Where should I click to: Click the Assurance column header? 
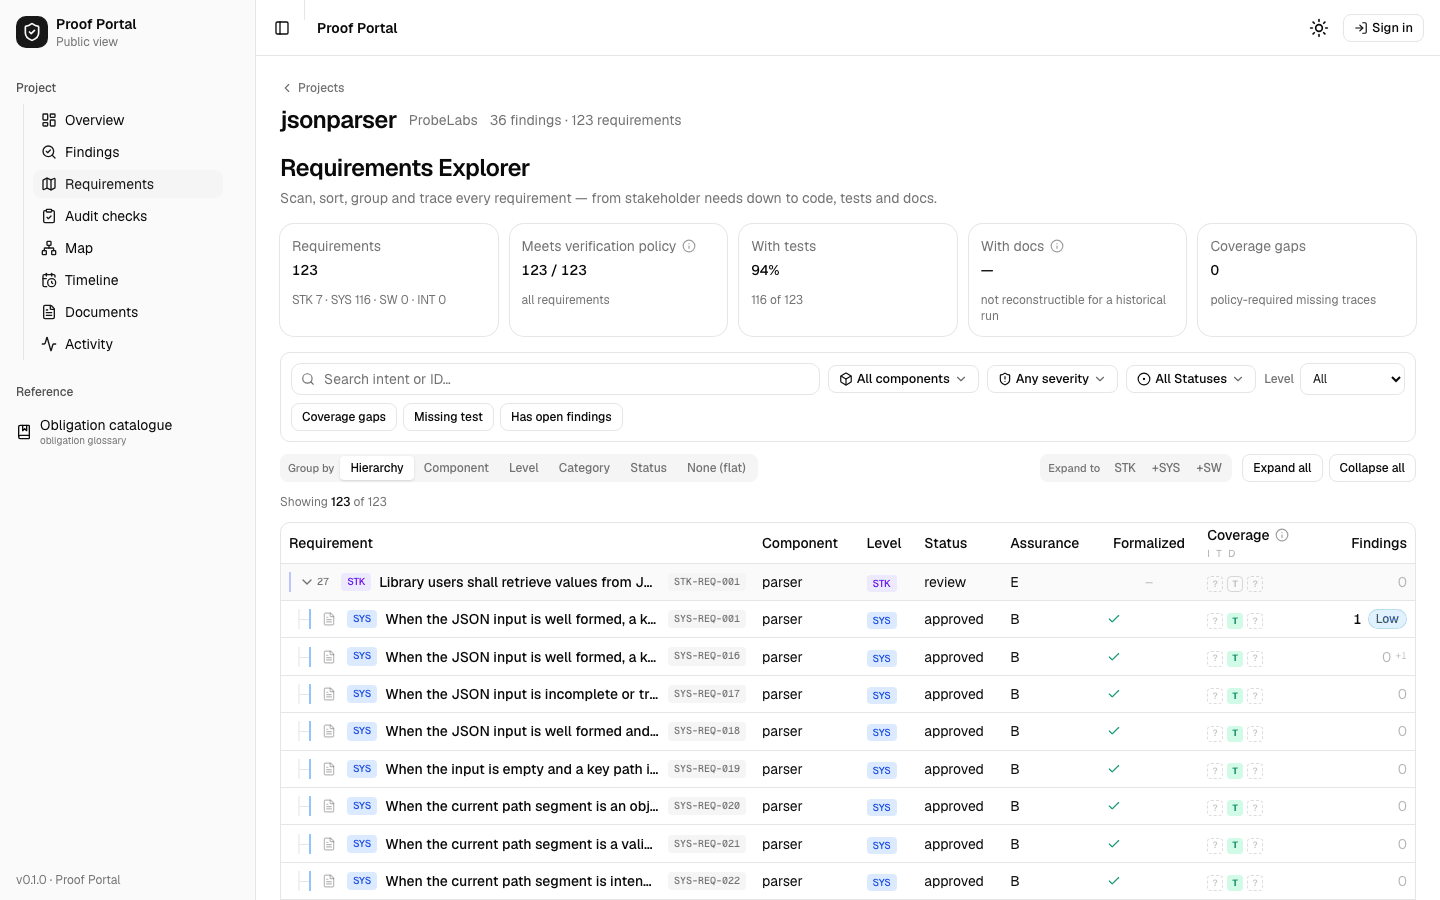click(1044, 543)
